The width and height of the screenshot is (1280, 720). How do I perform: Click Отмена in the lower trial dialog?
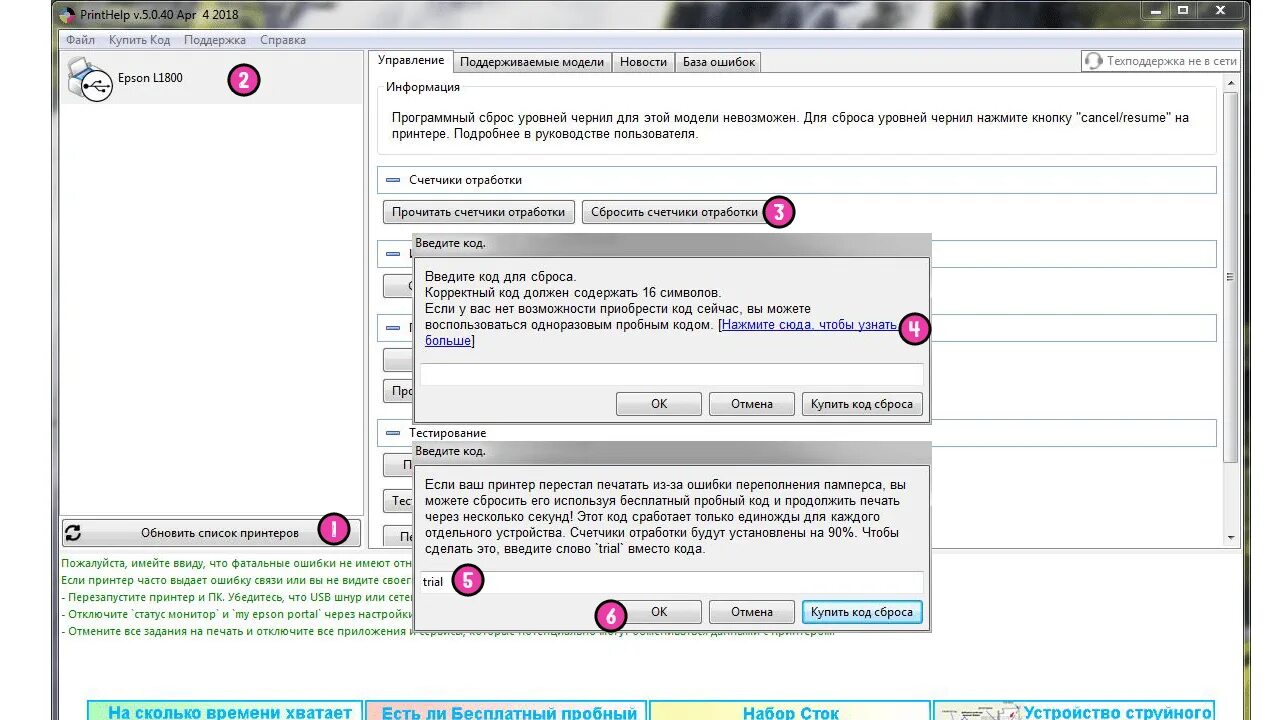click(x=751, y=612)
